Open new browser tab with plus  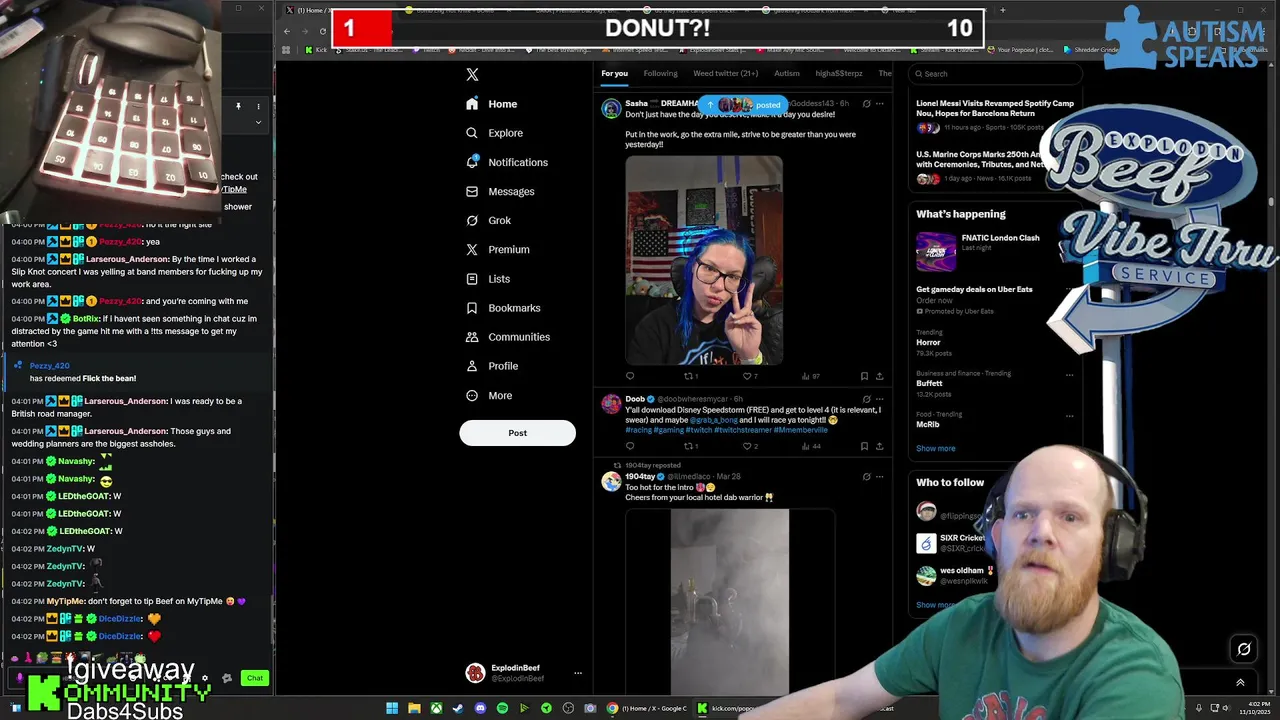(x=1003, y=10)
